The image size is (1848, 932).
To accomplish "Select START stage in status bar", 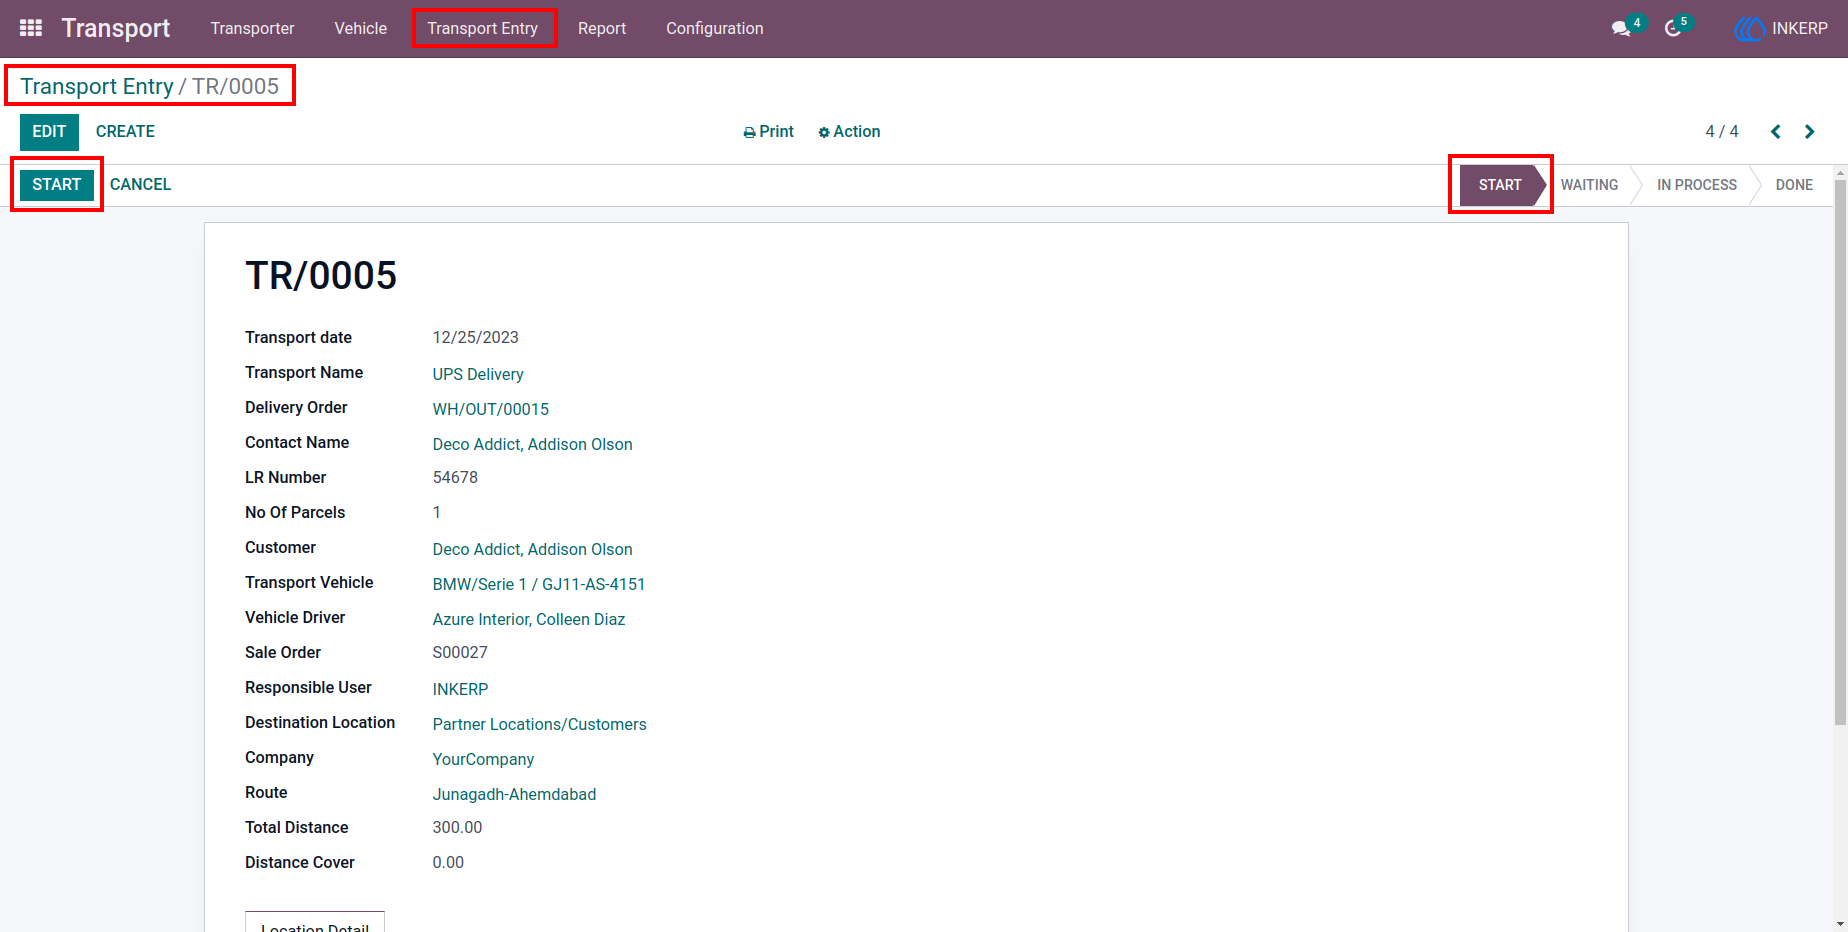I will pyautogui.click(x=1501, y=185).
